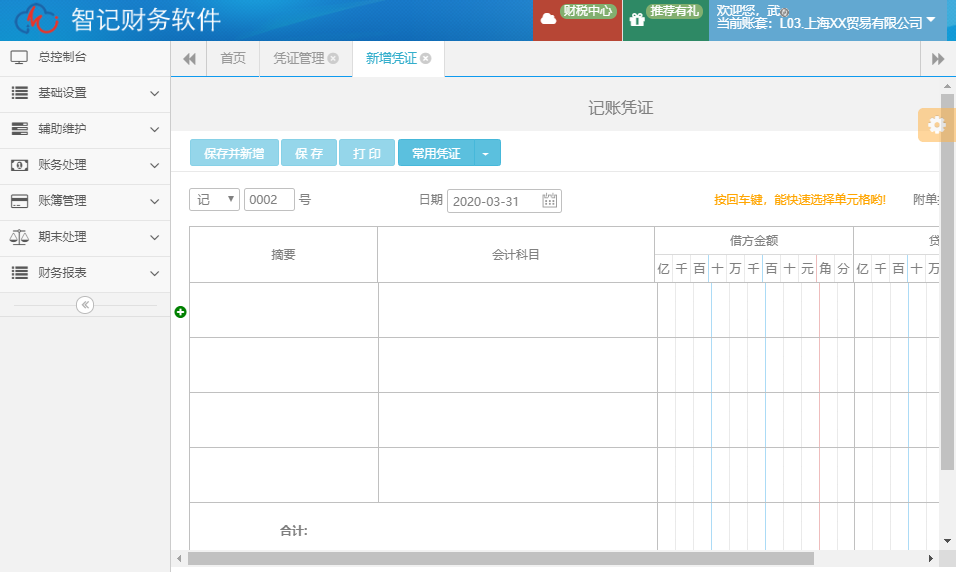Click the 打印 button

(366, 153)
